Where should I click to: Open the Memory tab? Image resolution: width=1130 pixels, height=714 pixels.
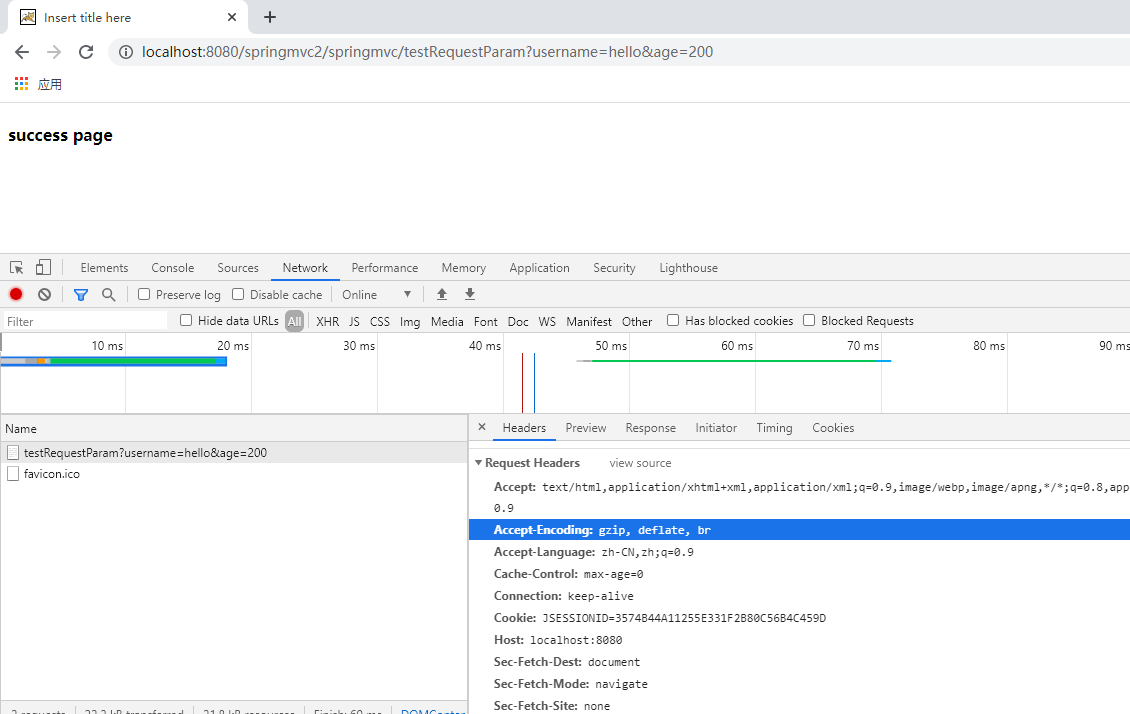pos(463,267)
